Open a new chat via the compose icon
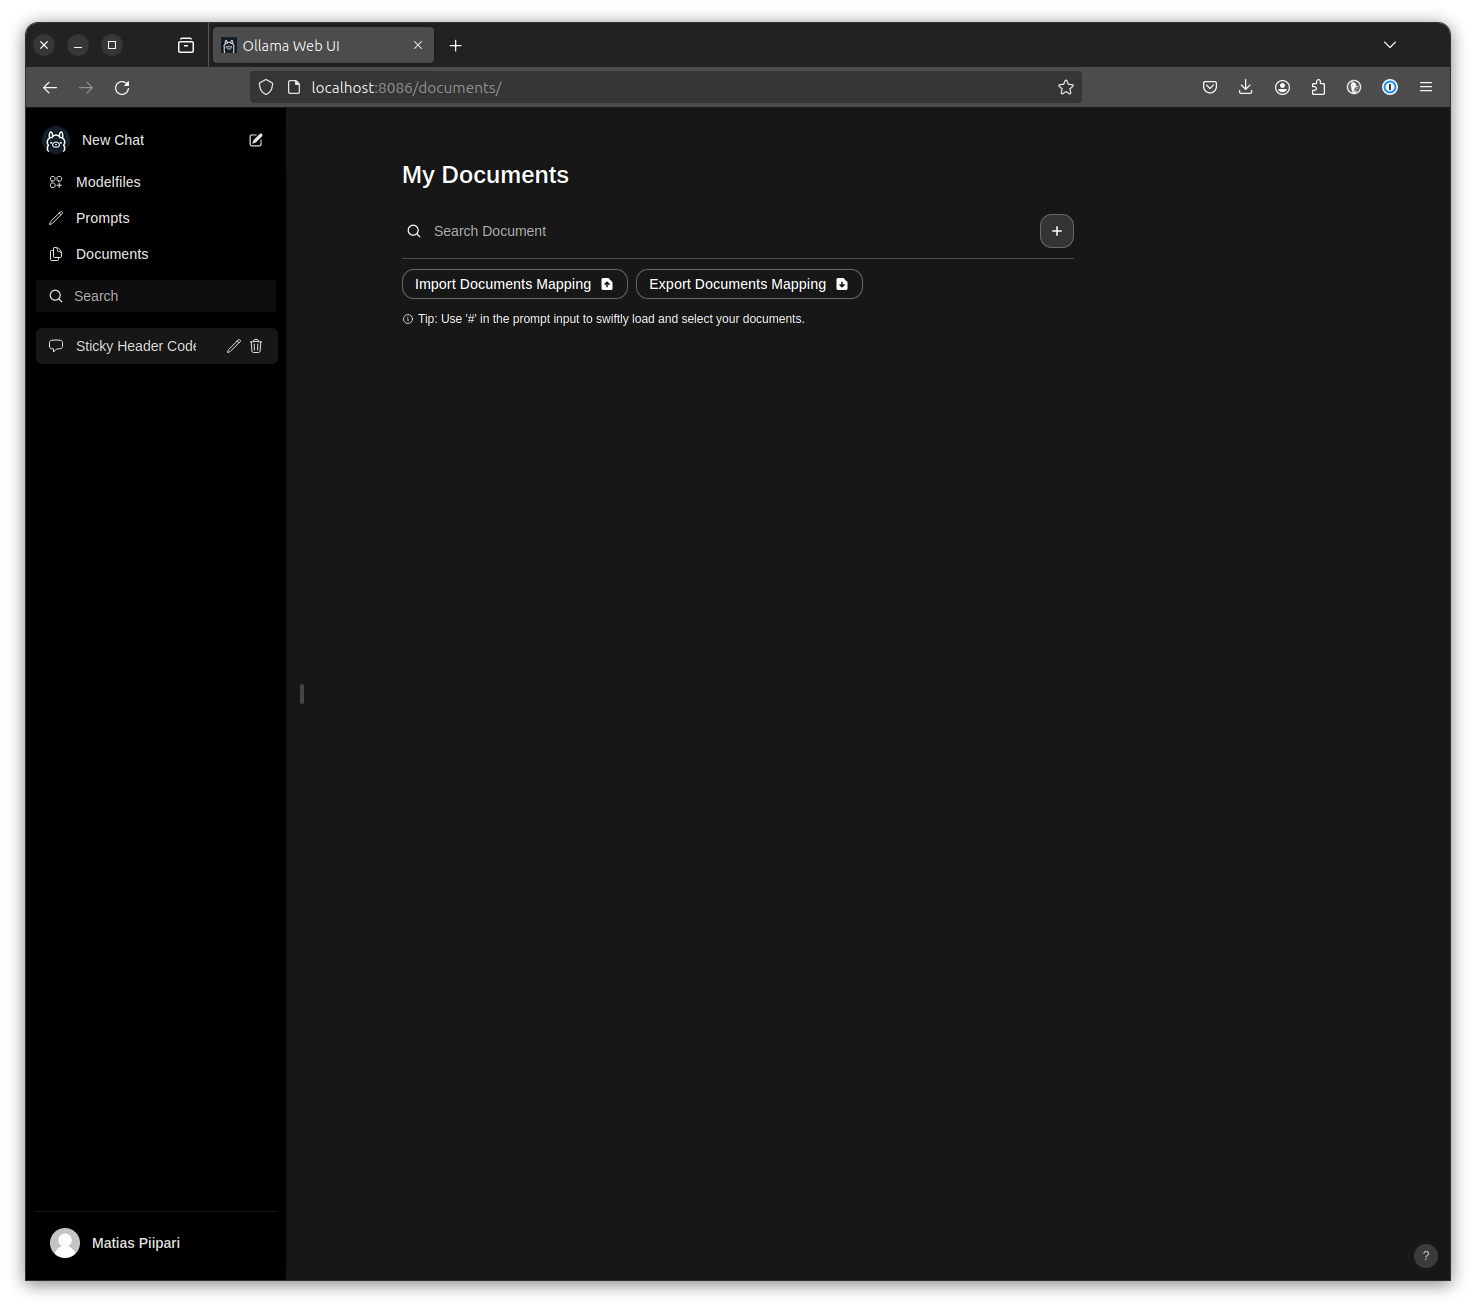The width and height of the screenshot is (1476, 1309). click(256, 140)
